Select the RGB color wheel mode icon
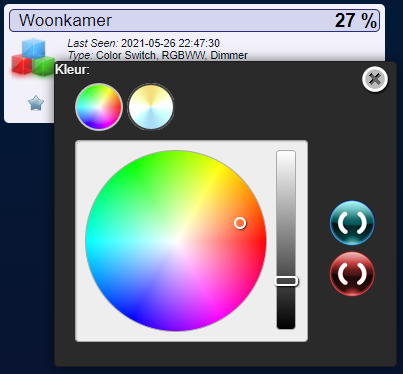The height and width of the screenshot is (374, 403). click(99, 107)
